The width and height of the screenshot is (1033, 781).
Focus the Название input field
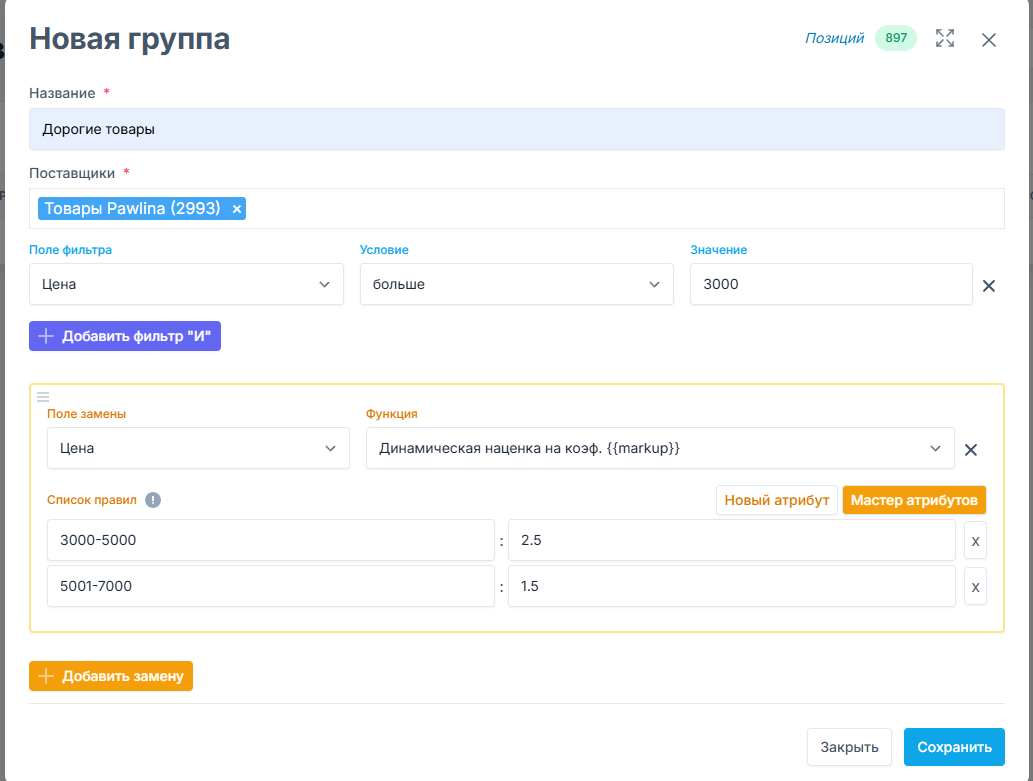tap(516, 129)
